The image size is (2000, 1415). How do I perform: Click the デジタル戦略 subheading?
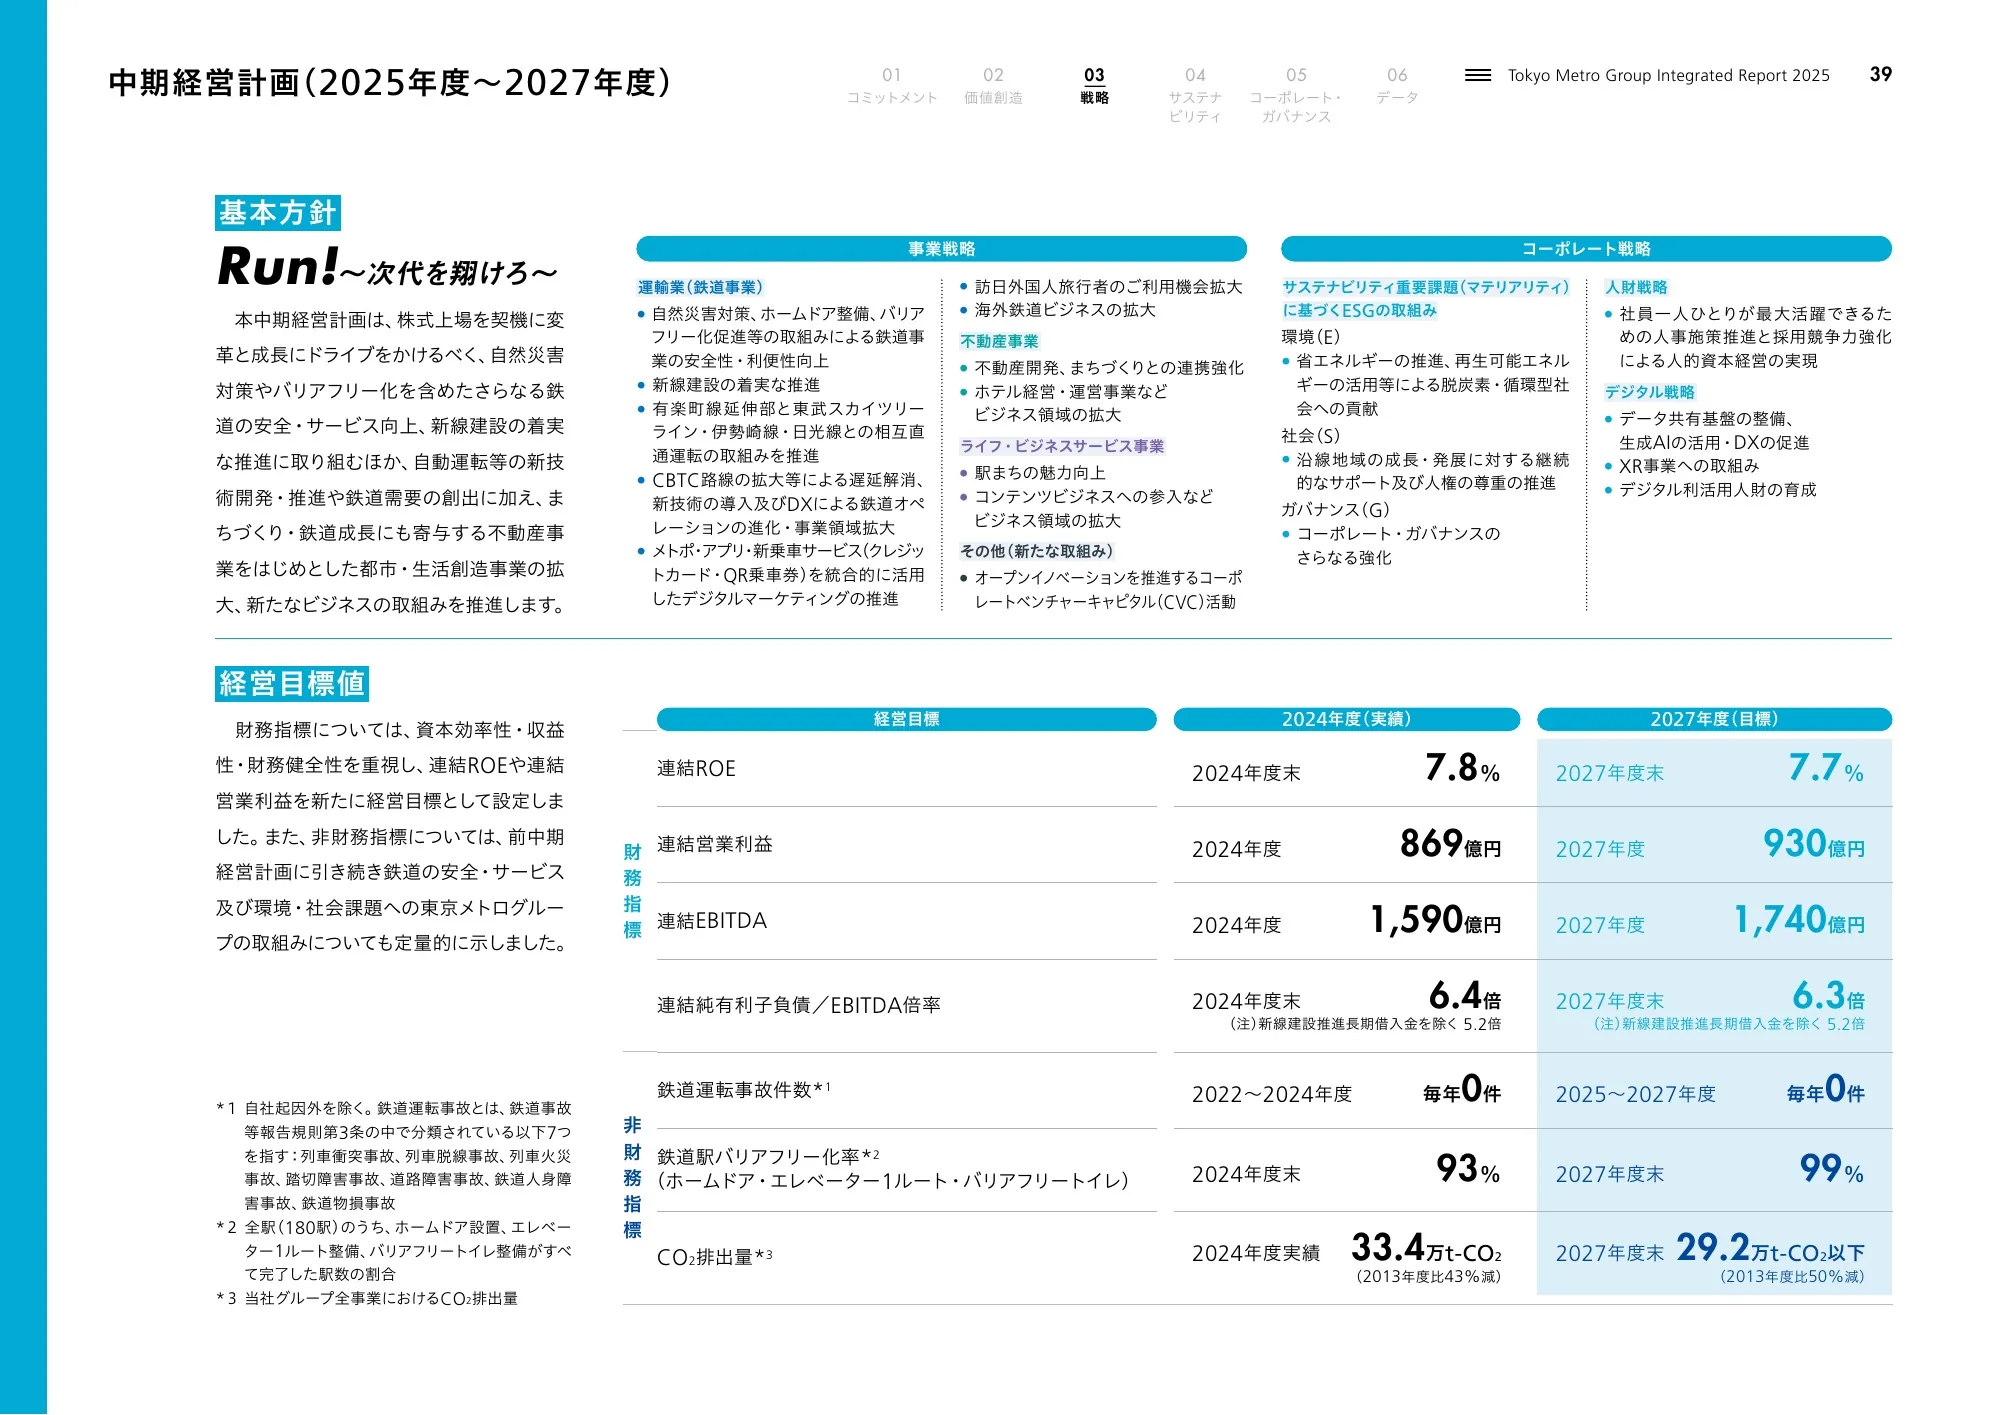click(1650, 393)
